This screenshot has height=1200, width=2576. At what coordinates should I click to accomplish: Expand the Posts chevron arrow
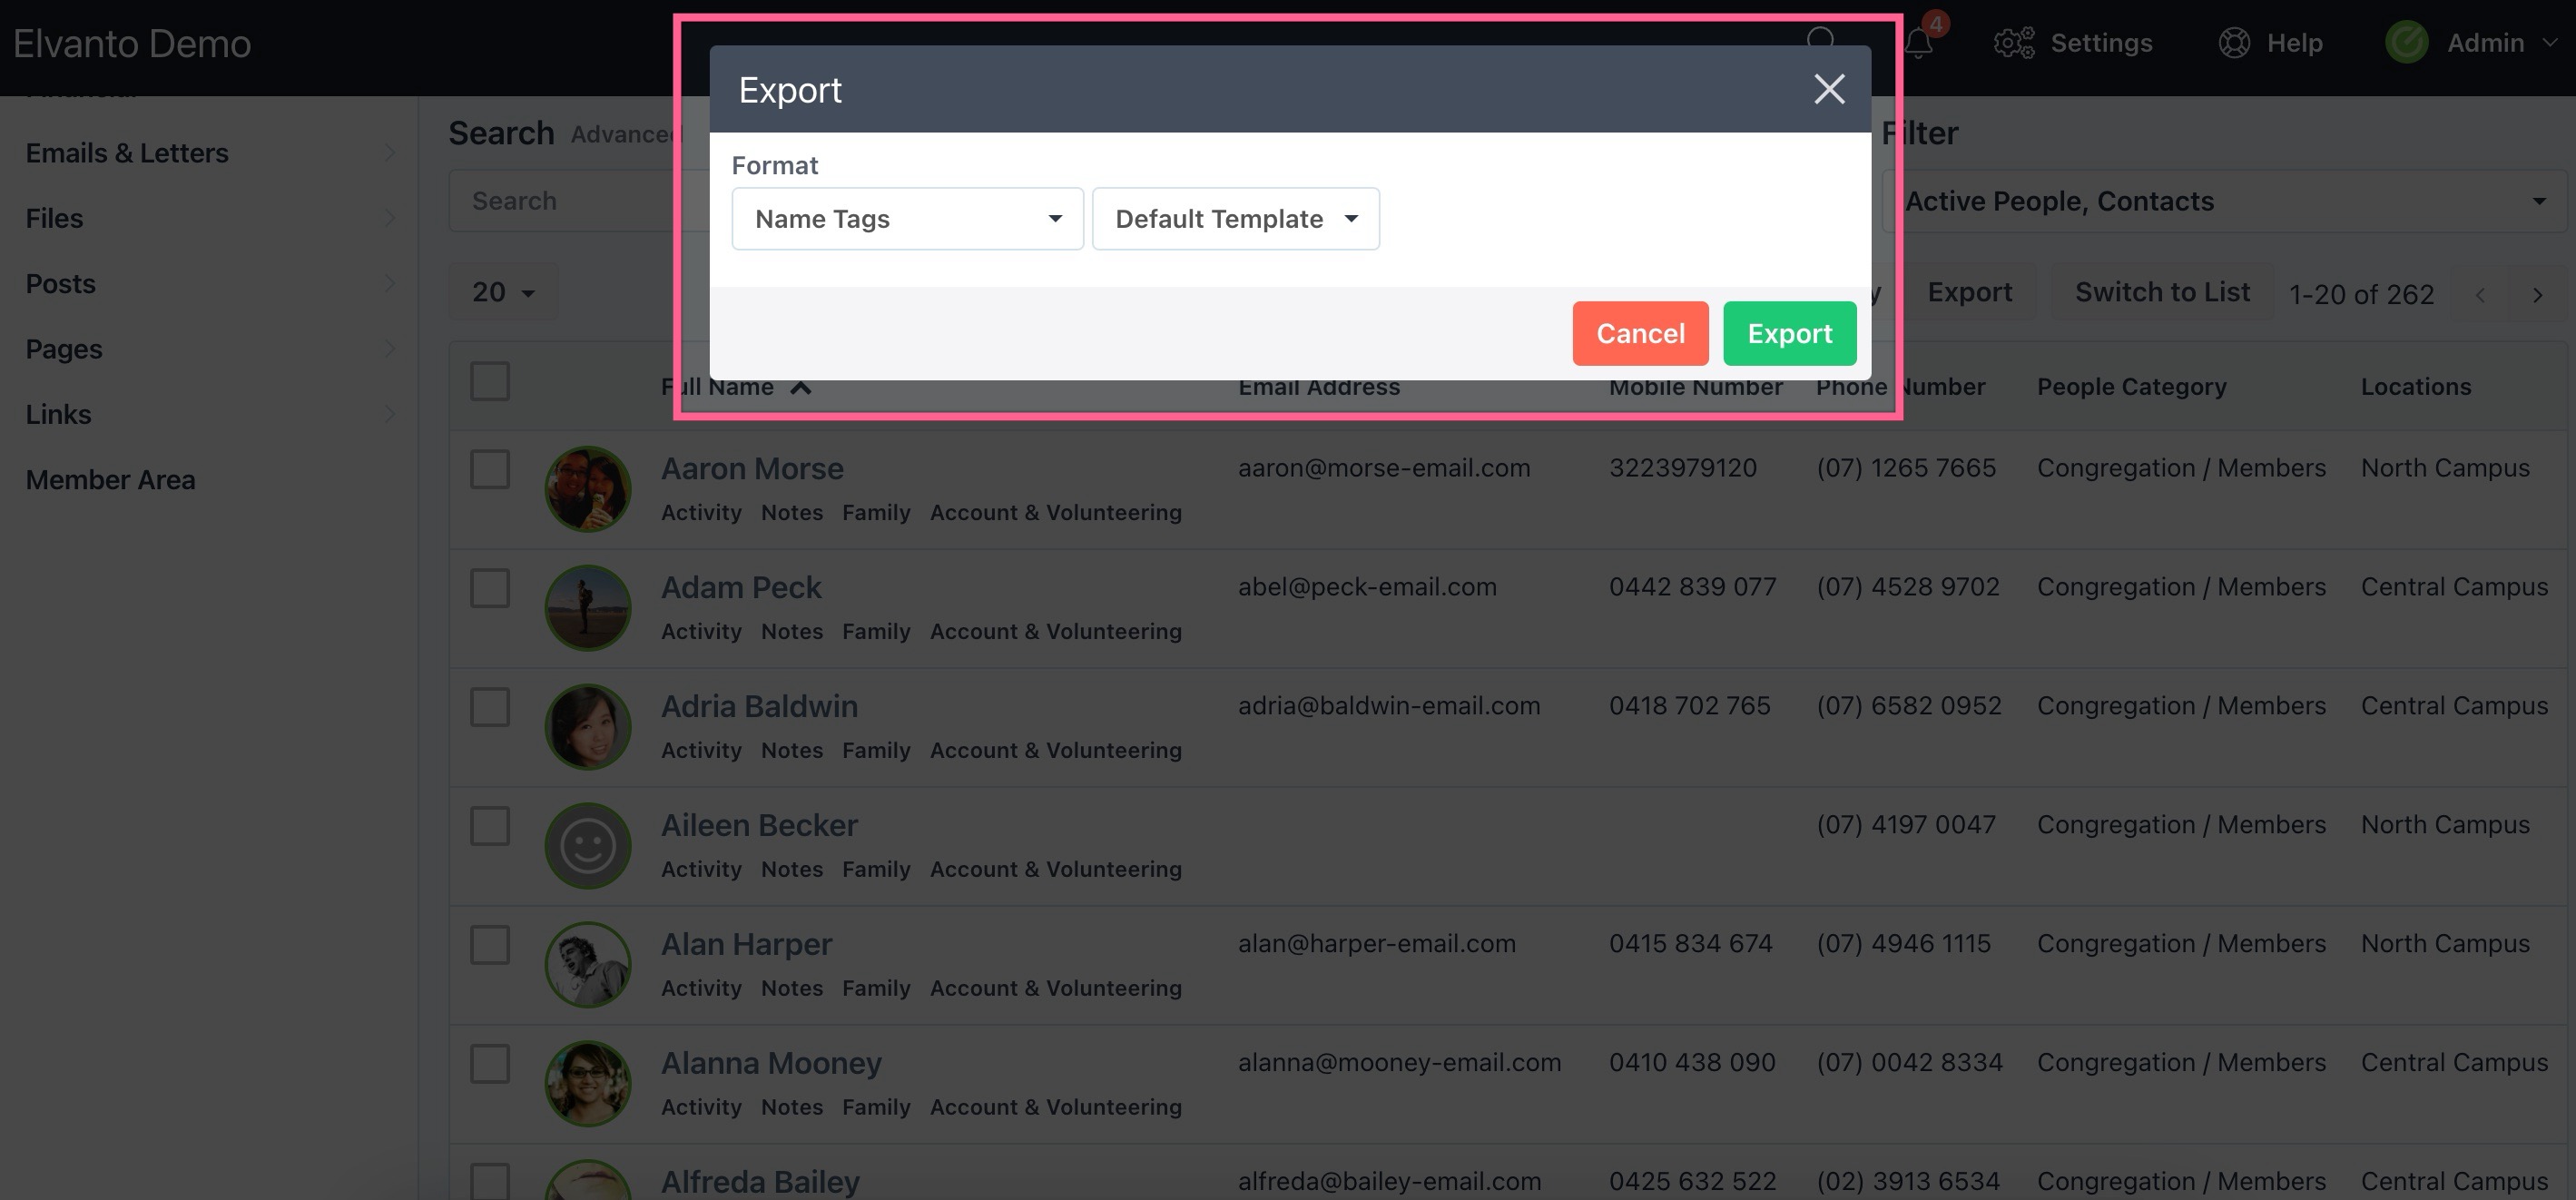(x=390, y=284)
